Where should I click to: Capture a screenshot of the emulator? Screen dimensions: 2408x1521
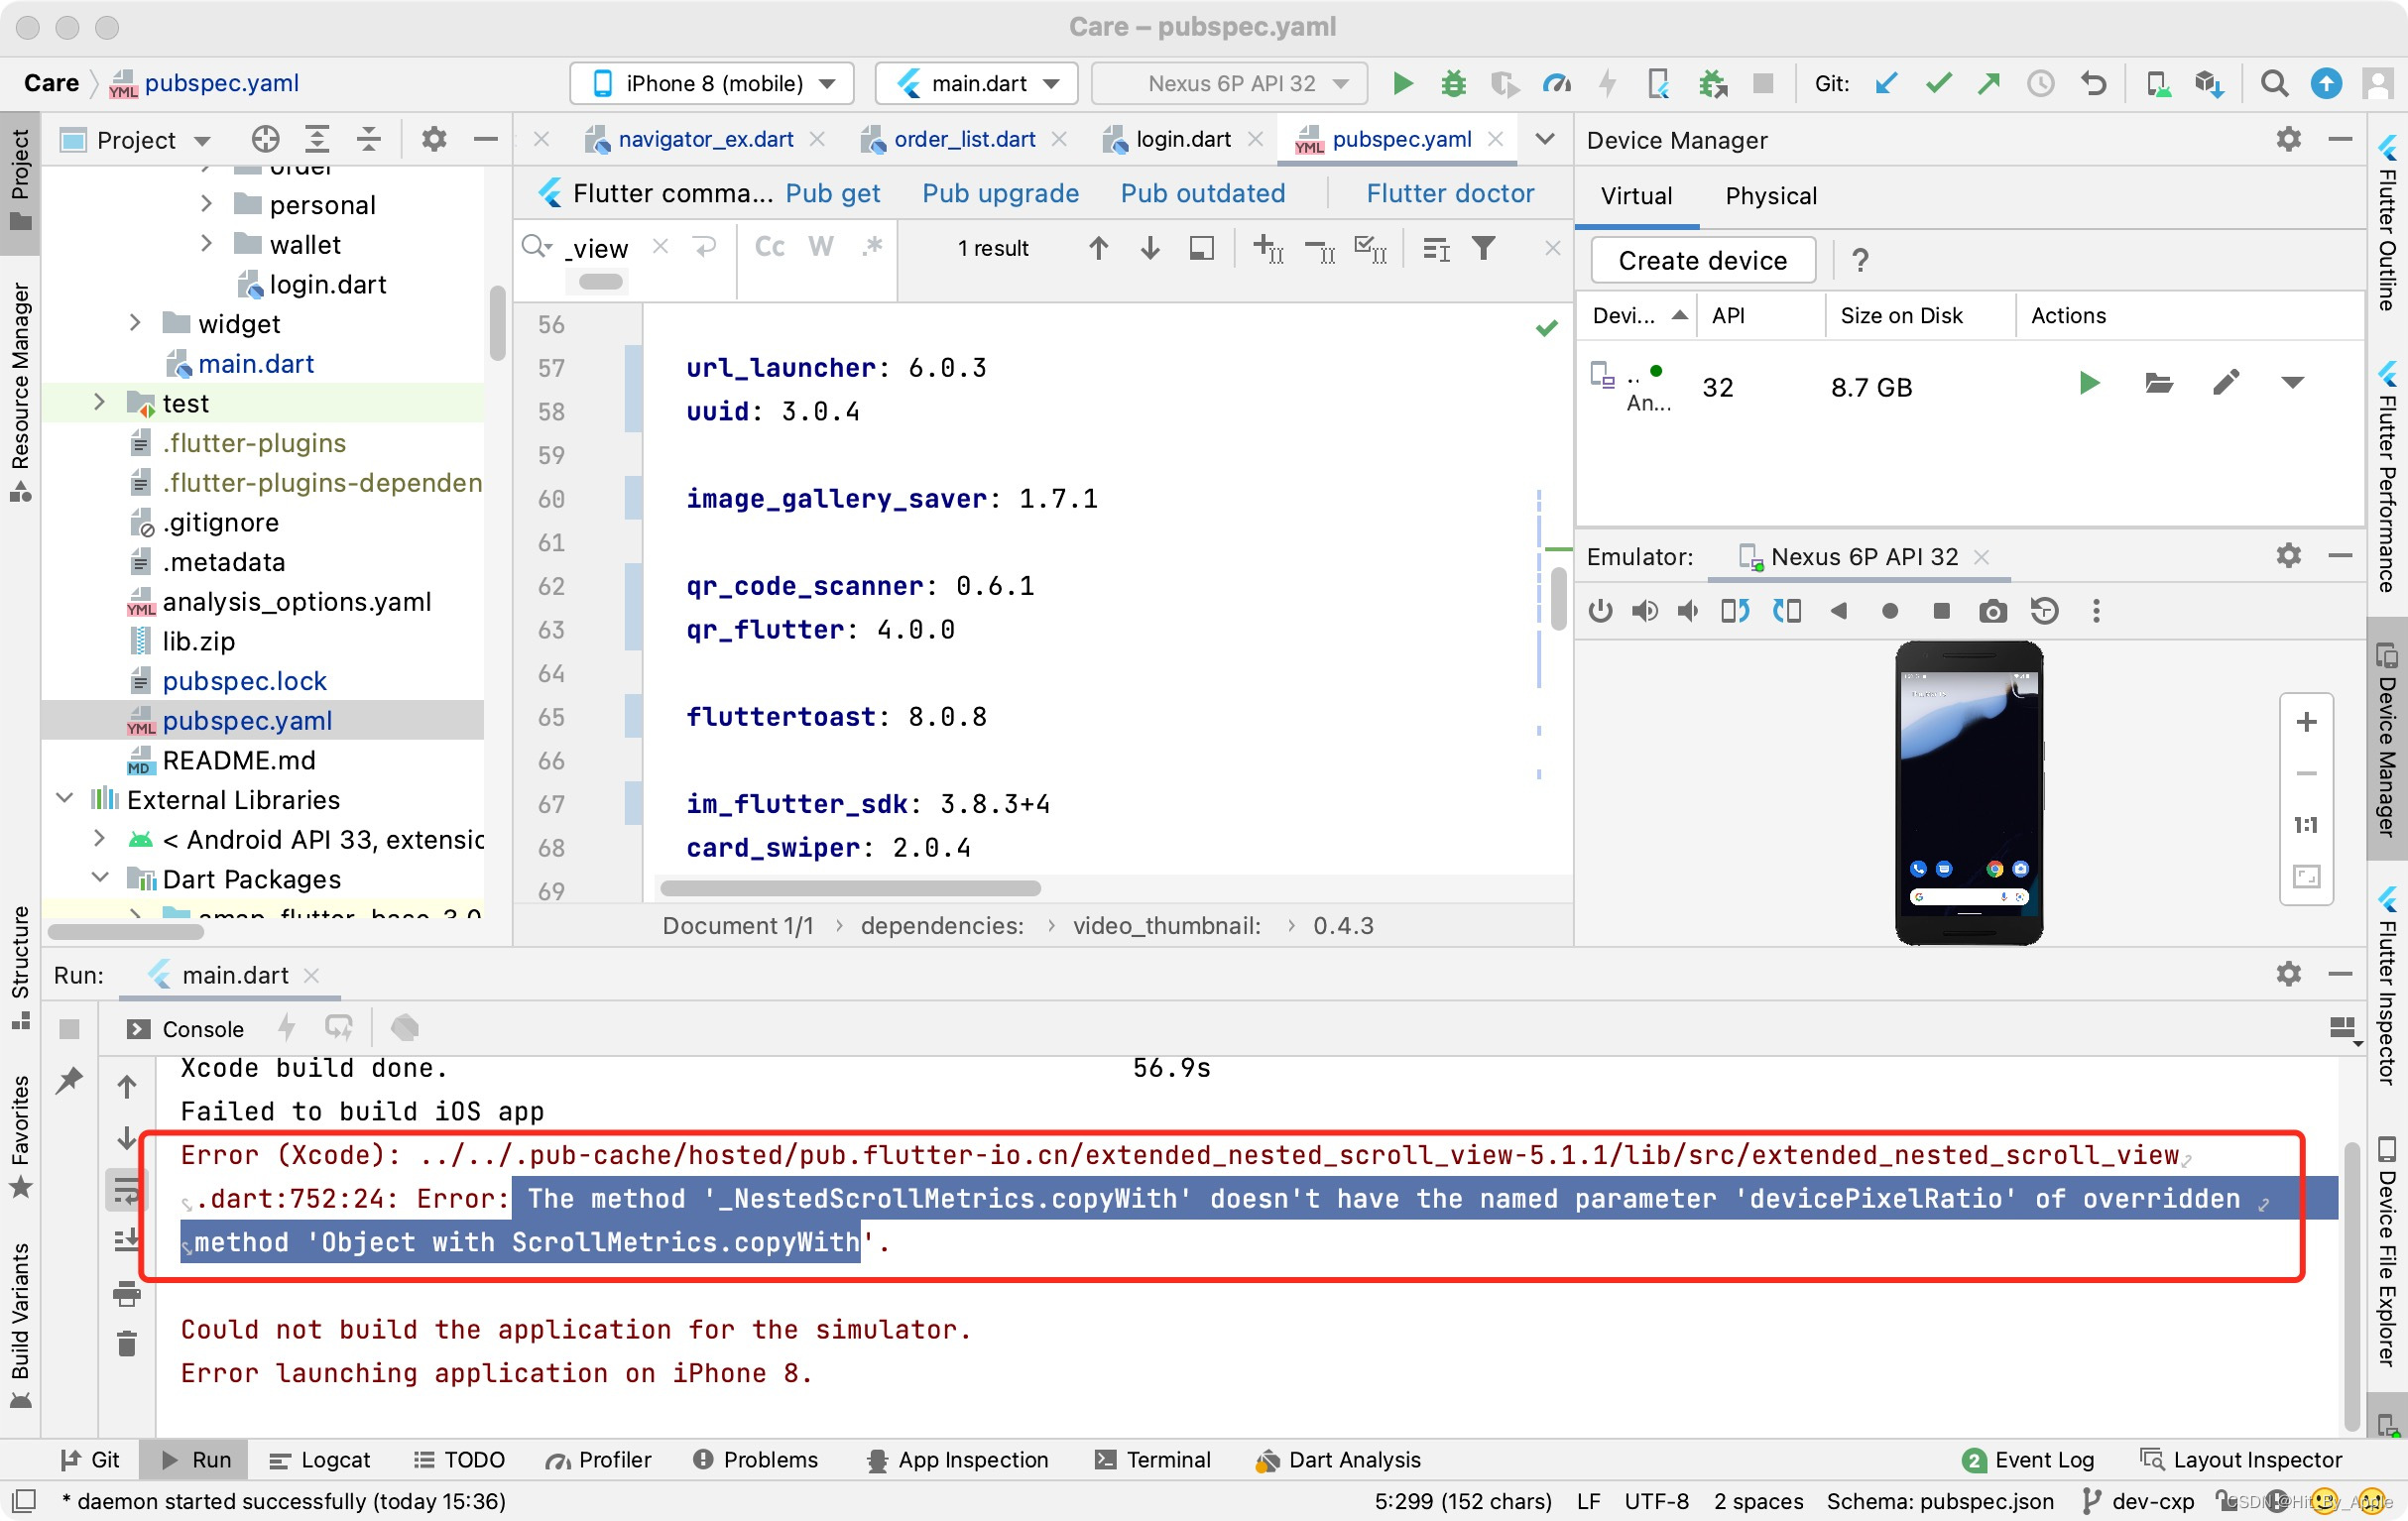tap(1992, 611)
